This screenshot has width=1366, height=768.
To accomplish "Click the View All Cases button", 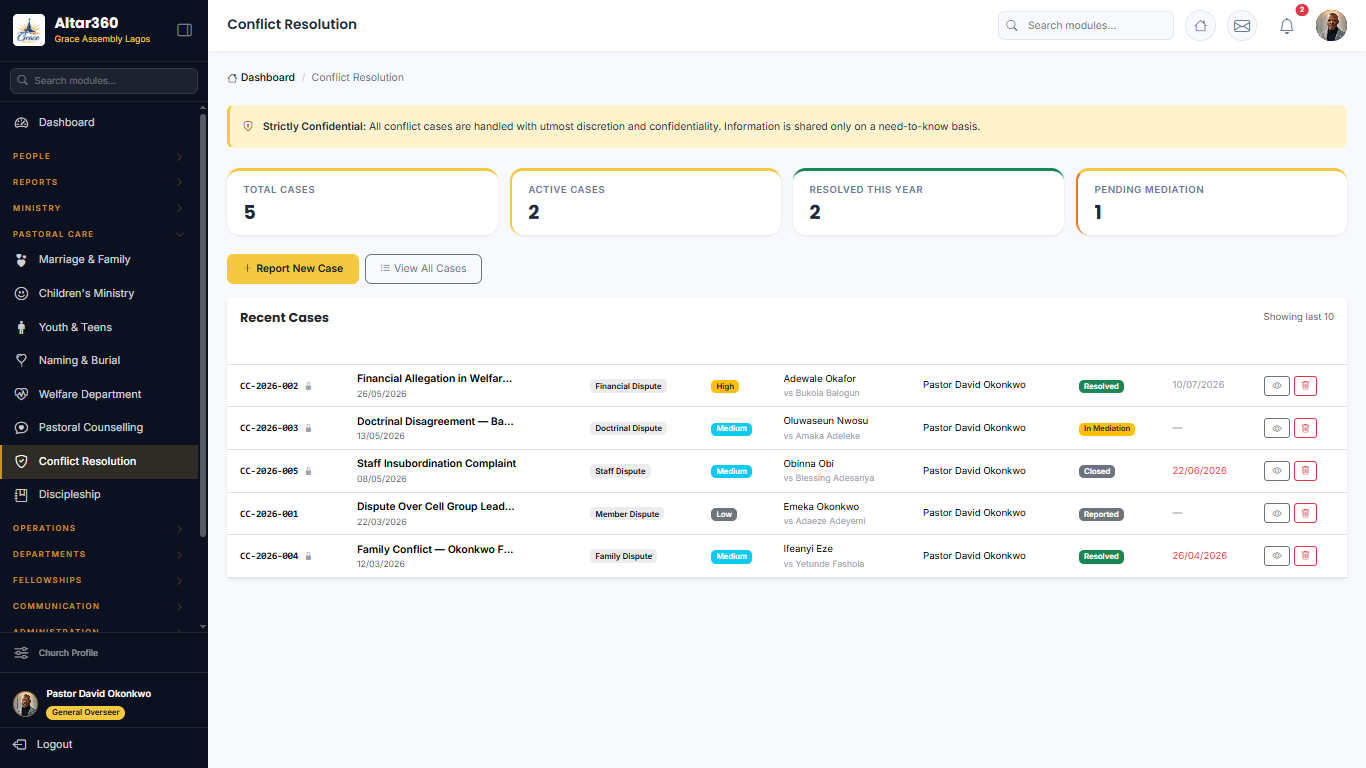I will click(x=423, y=269).
